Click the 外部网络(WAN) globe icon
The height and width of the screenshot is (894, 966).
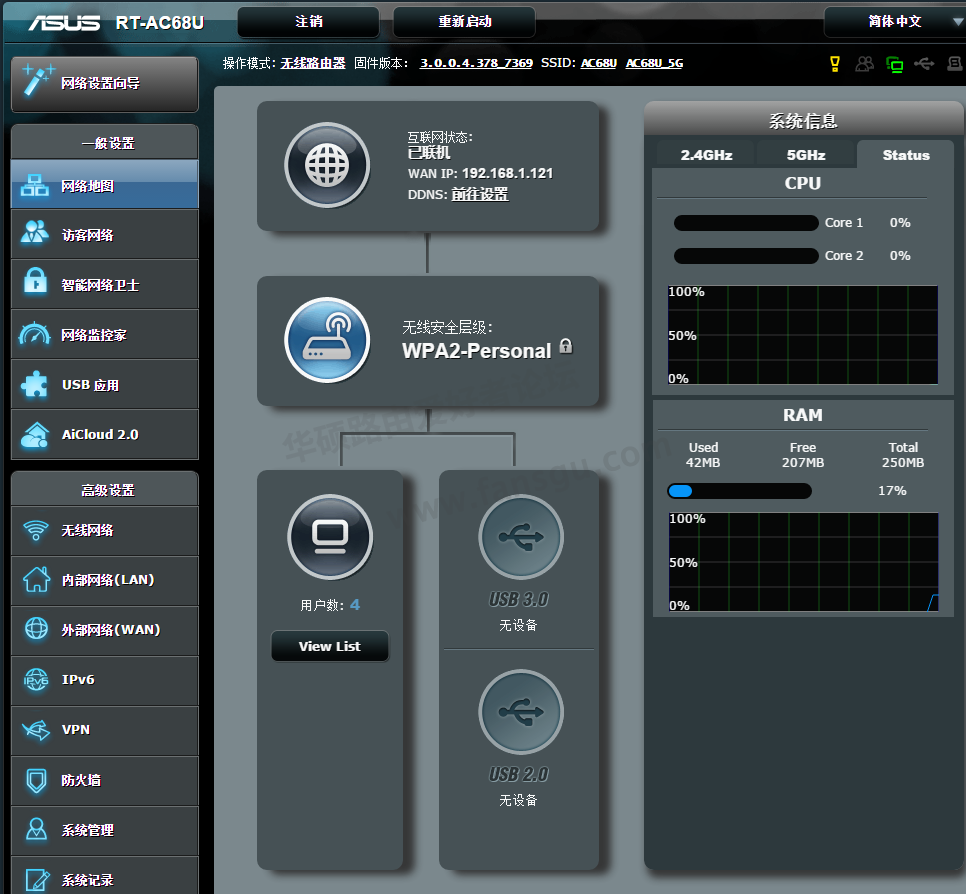pos(36,629)
